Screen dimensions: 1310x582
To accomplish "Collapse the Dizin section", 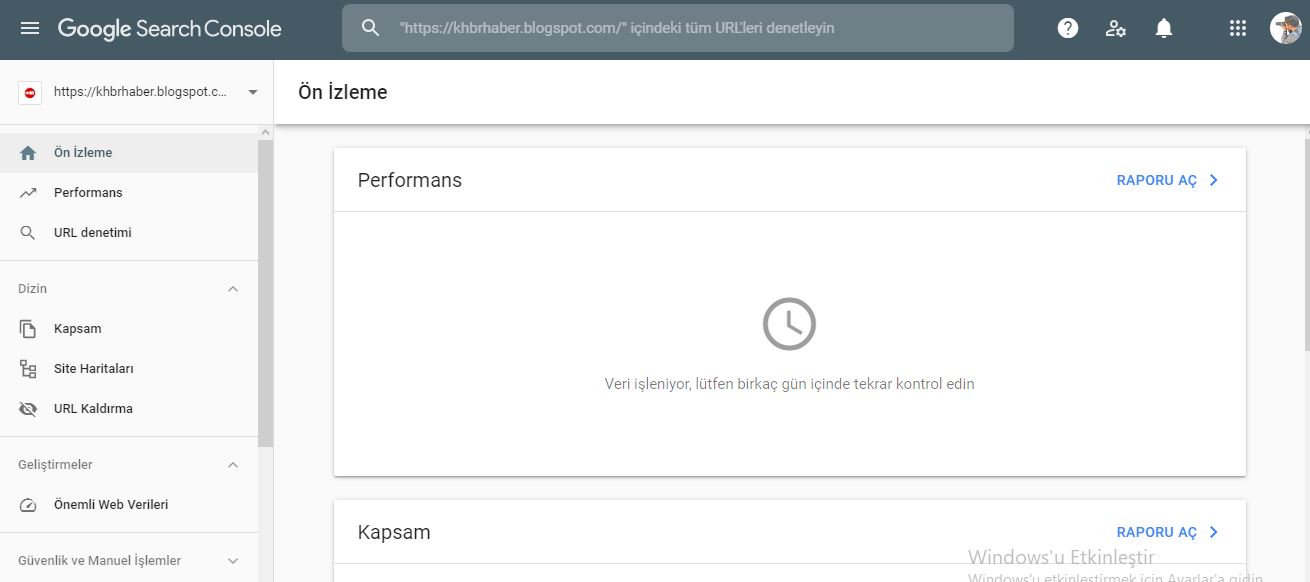I will point(233,289).
